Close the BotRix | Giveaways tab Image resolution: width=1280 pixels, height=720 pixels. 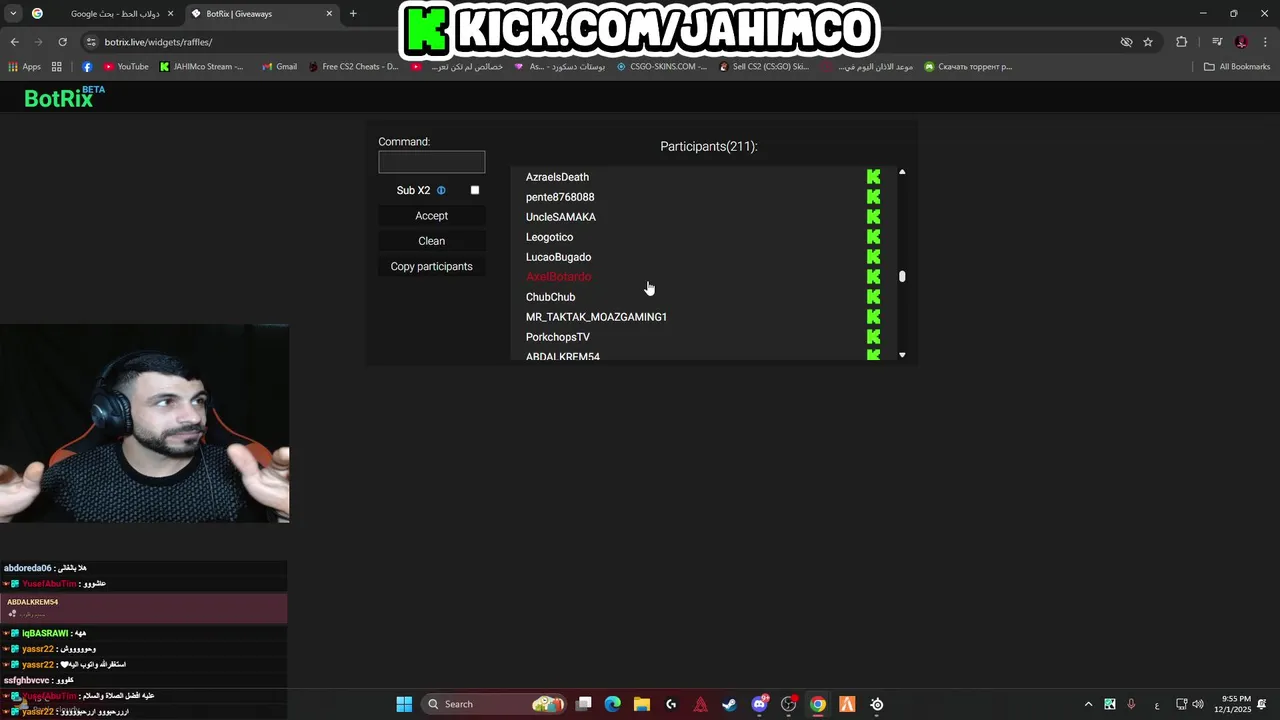pyautogui.click(x=329, y=14)
